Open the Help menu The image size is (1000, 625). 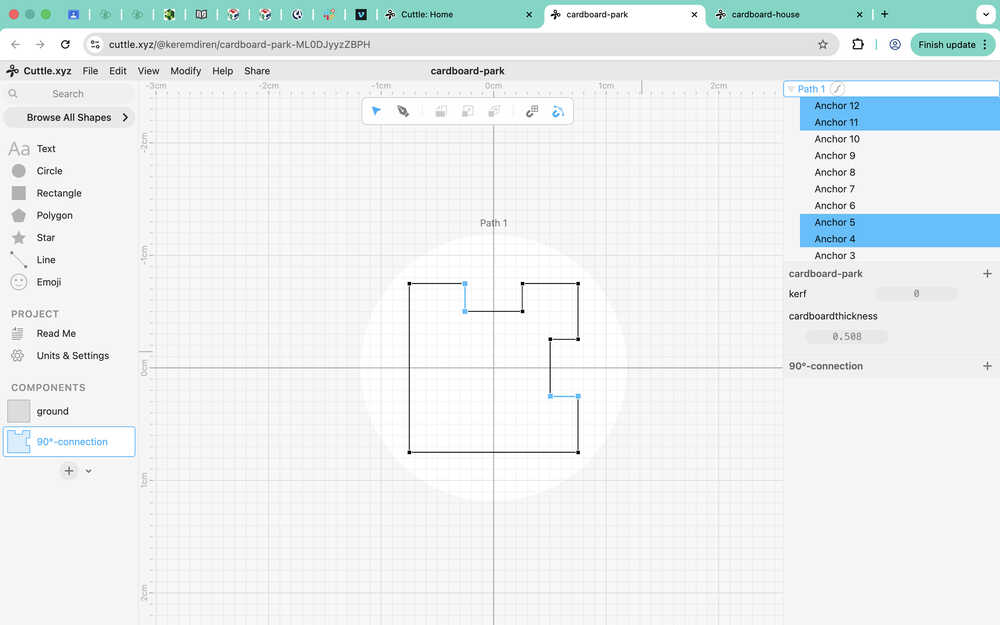pyautogui.click(x=223, y=71)
